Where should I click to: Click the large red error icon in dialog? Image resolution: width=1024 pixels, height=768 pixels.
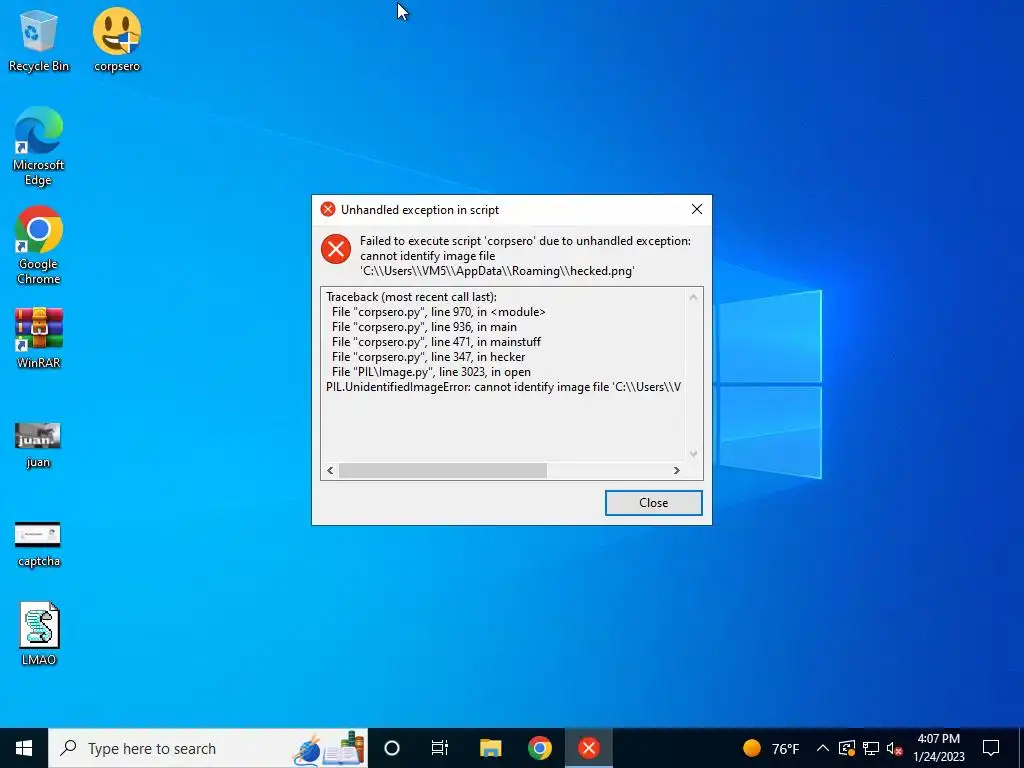[336, 249]
